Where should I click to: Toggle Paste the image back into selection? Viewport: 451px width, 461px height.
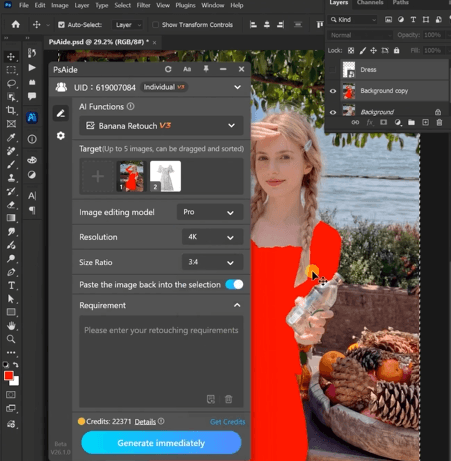pos(234,284)
